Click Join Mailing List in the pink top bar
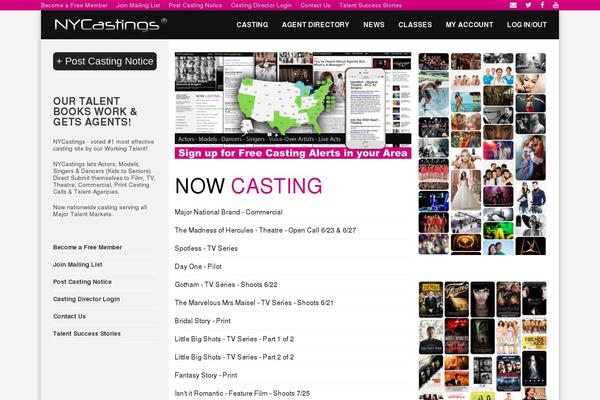Viewport: 600px width, 400px height. coord(138,5)
